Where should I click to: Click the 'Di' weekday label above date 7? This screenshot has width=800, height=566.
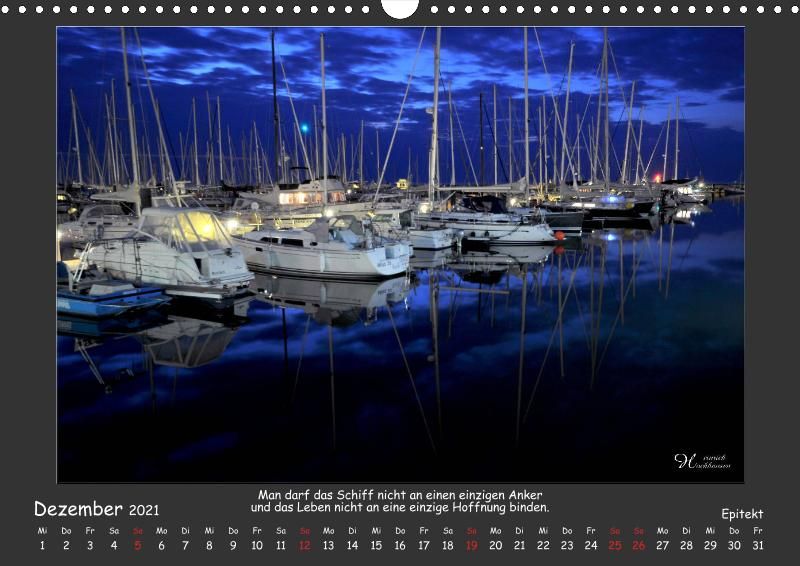[x=185, y=531]
